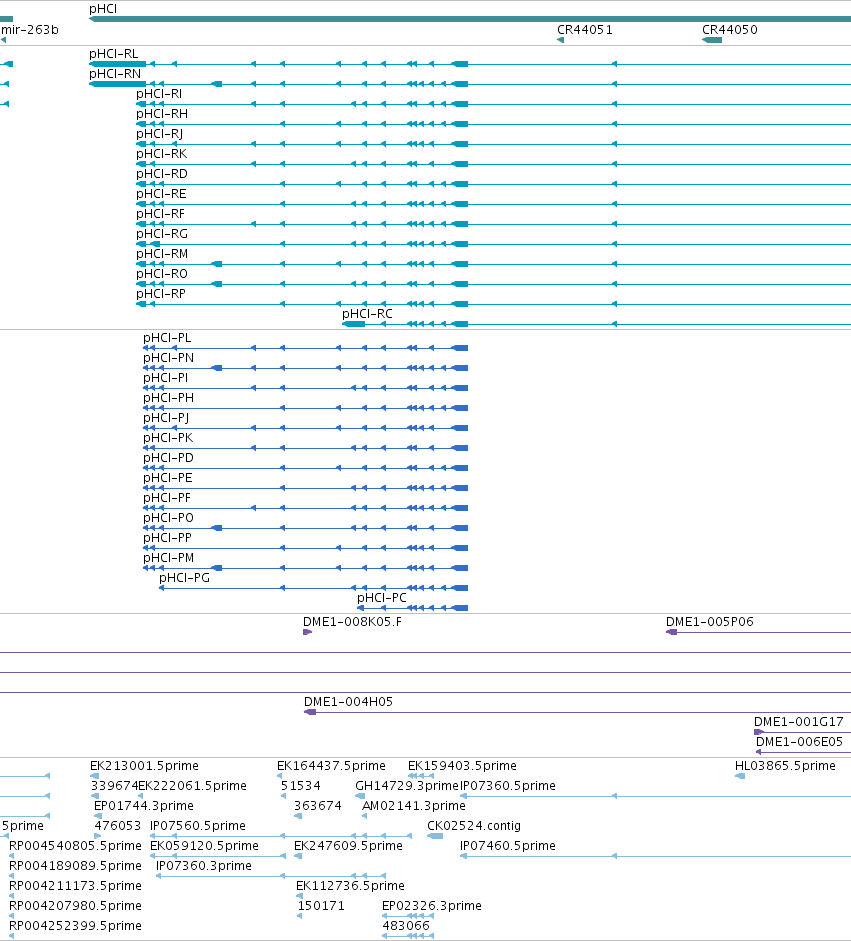Select transcript pHCl-RC label

point(367,313)
